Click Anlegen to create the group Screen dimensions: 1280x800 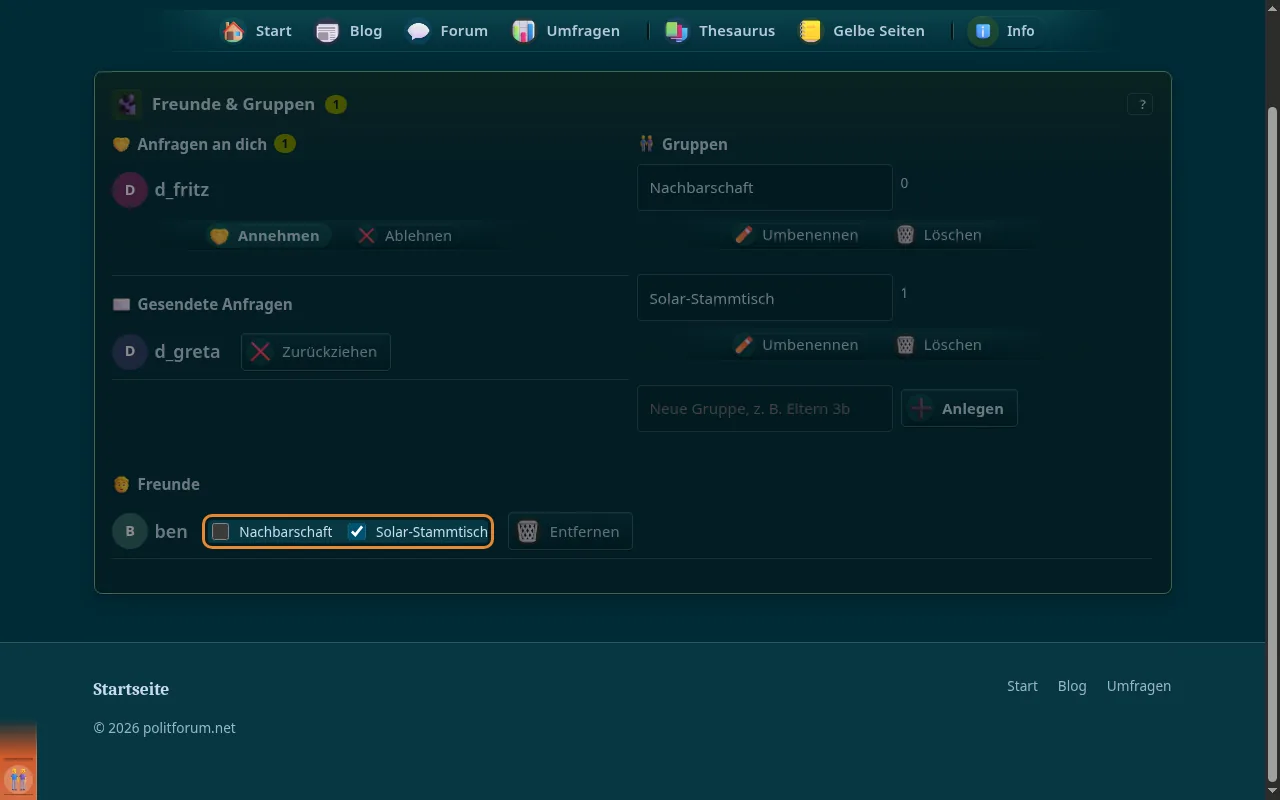959,408
